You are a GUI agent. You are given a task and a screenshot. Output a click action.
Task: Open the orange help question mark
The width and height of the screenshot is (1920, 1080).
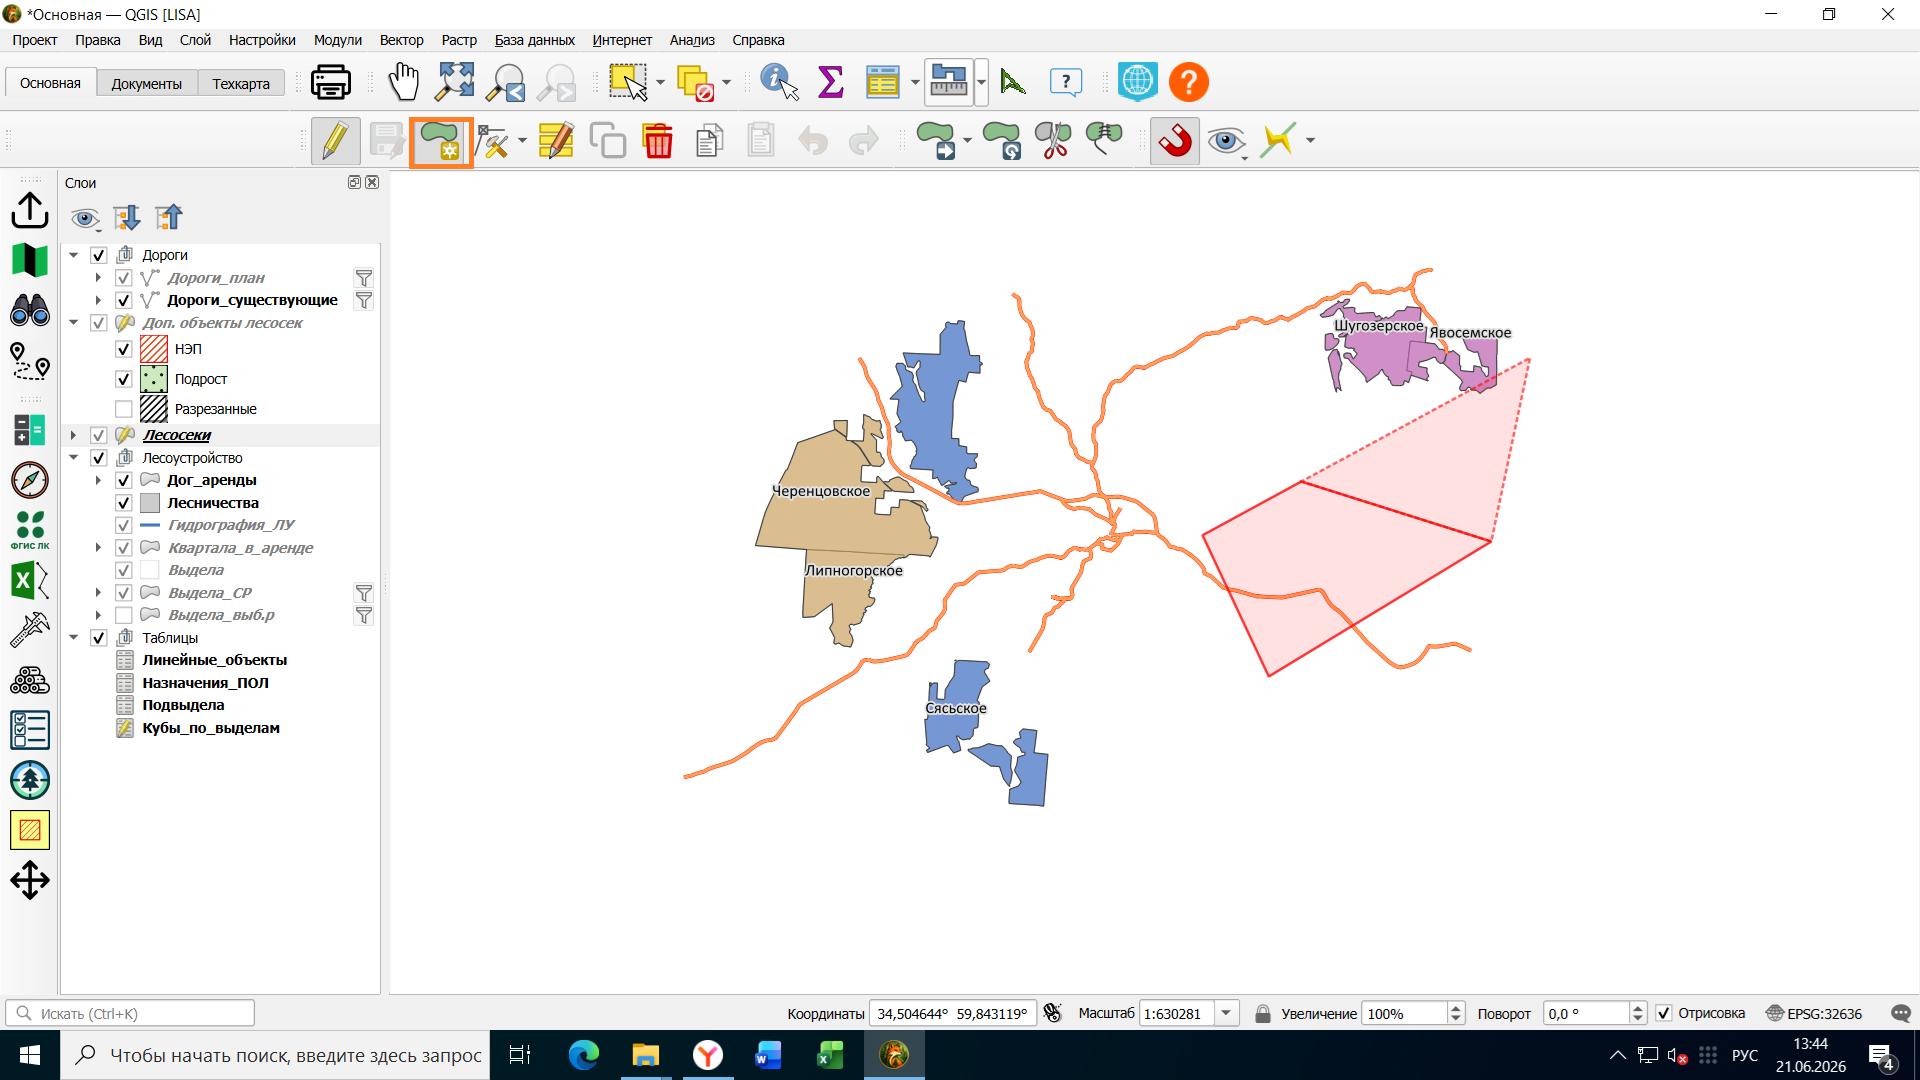(1189, 82)
